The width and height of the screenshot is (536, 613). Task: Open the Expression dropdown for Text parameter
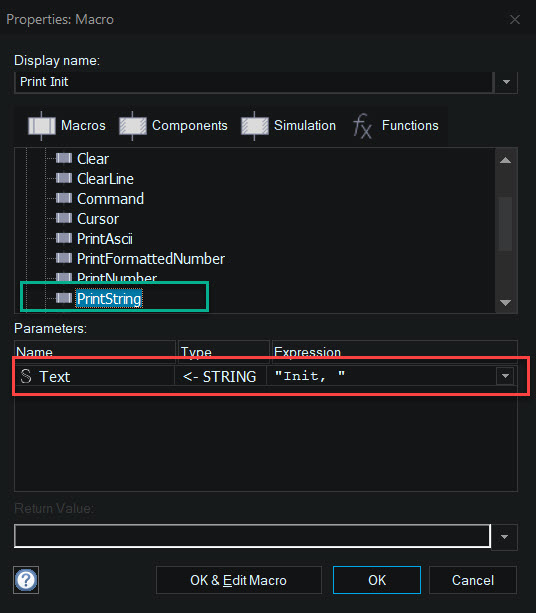coord(505,376)
